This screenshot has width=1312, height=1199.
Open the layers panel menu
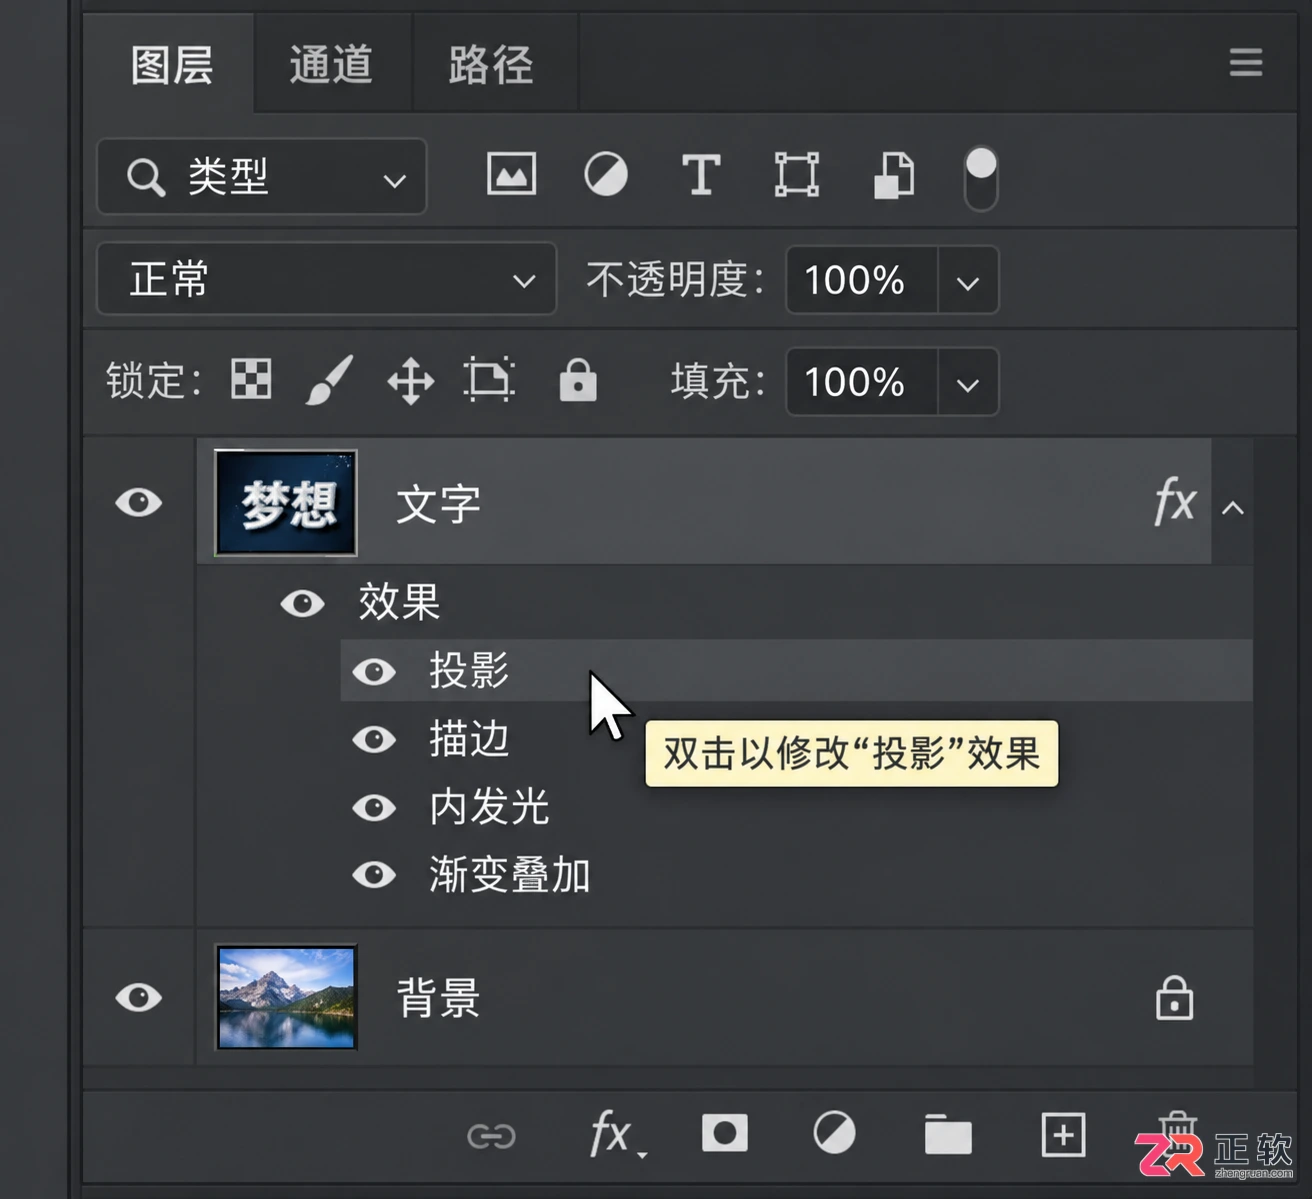click(x=1246, y=63)
